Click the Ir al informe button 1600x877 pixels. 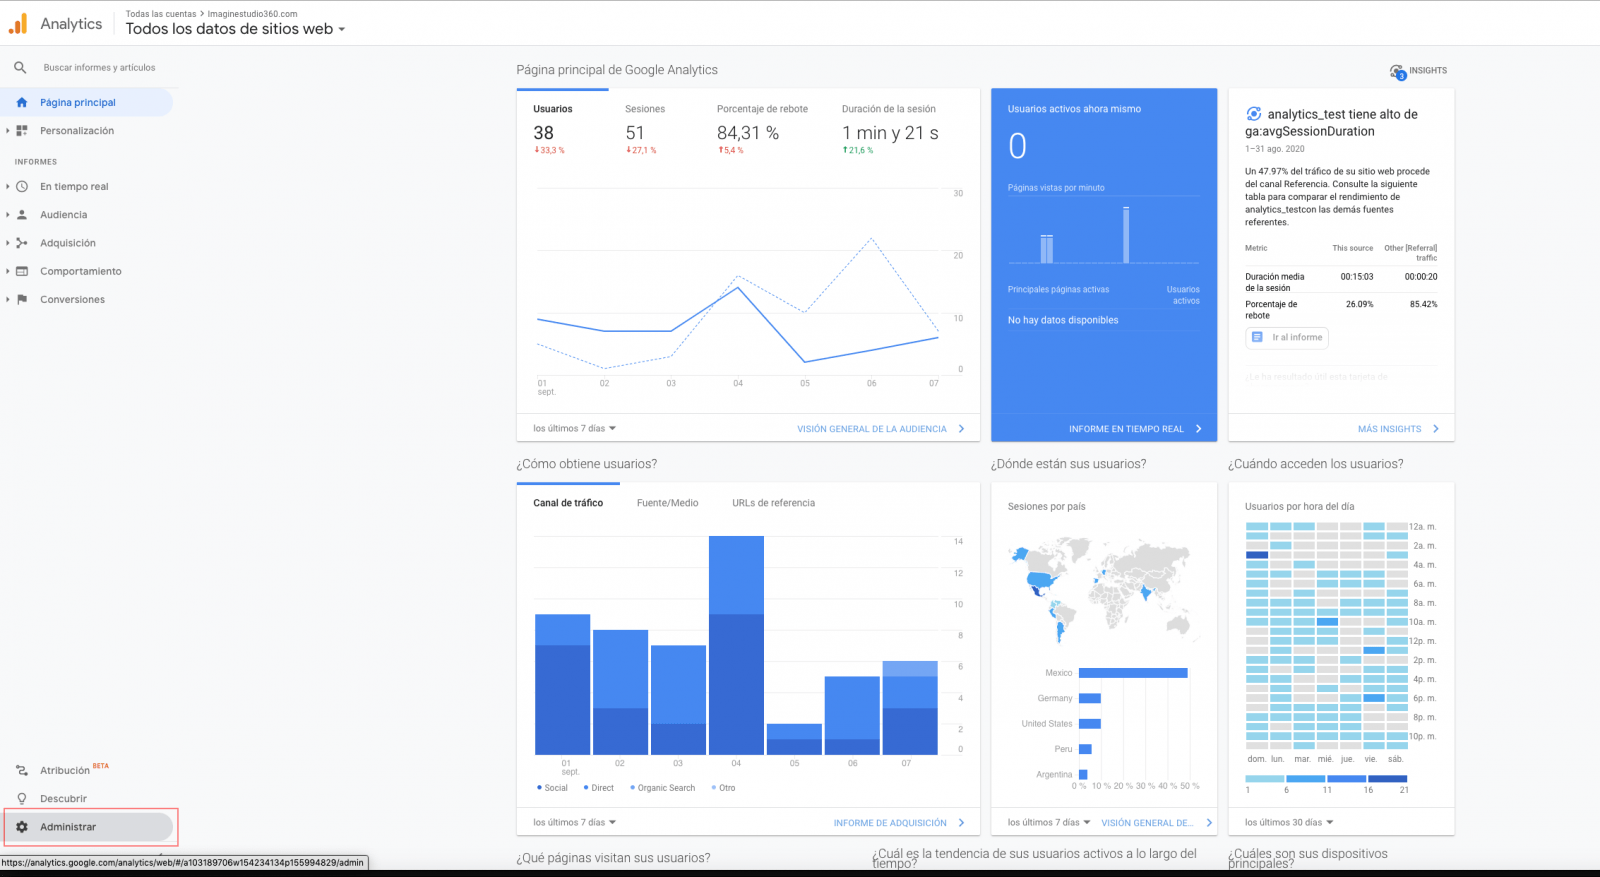pos(1287,337)
